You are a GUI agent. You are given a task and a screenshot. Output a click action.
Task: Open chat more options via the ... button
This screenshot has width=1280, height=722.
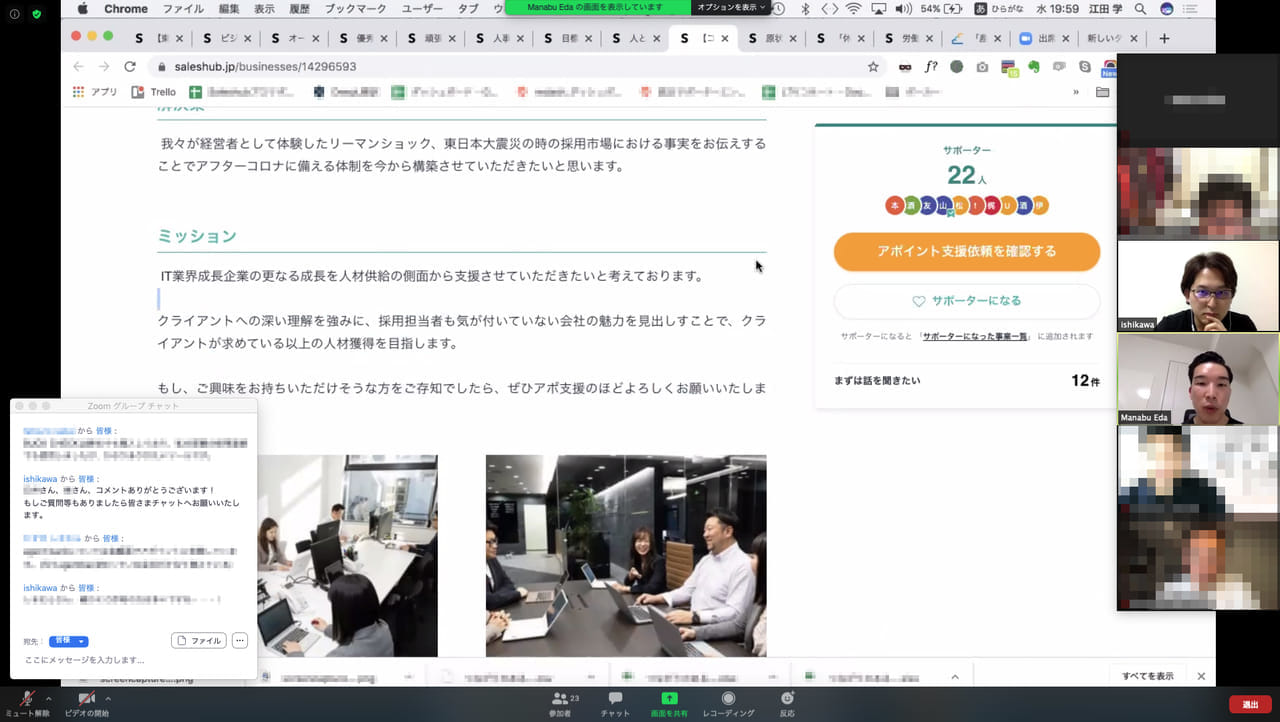point(239,641)
